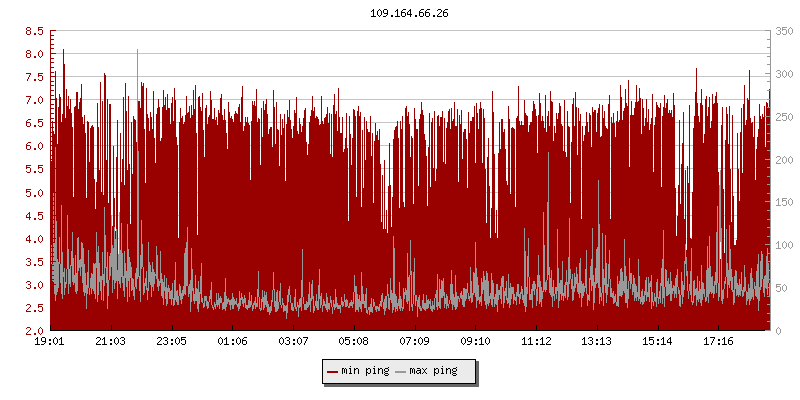This screenshot has width=800, height=400.
Task: Click the 2.0 left axis value
Action: [x=34, y=331]
